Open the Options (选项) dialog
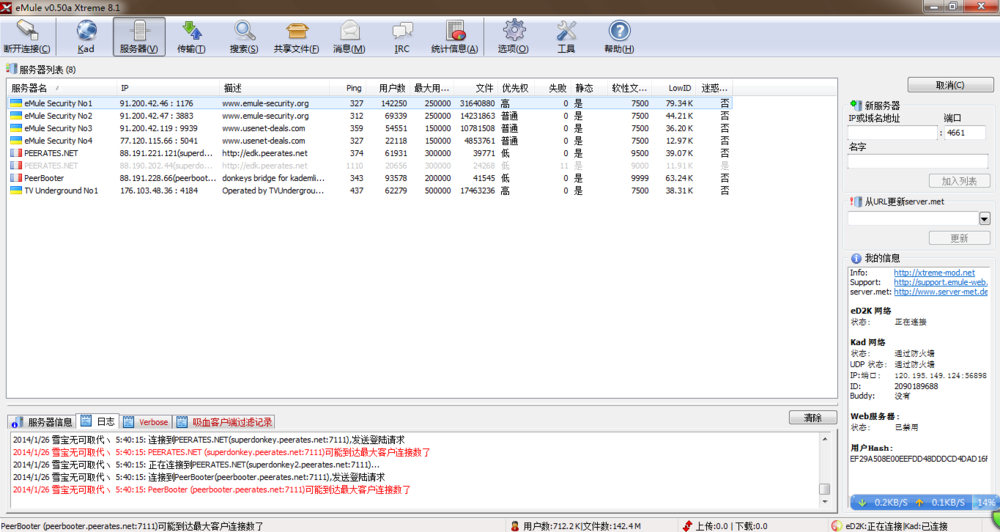 [513, 36]
